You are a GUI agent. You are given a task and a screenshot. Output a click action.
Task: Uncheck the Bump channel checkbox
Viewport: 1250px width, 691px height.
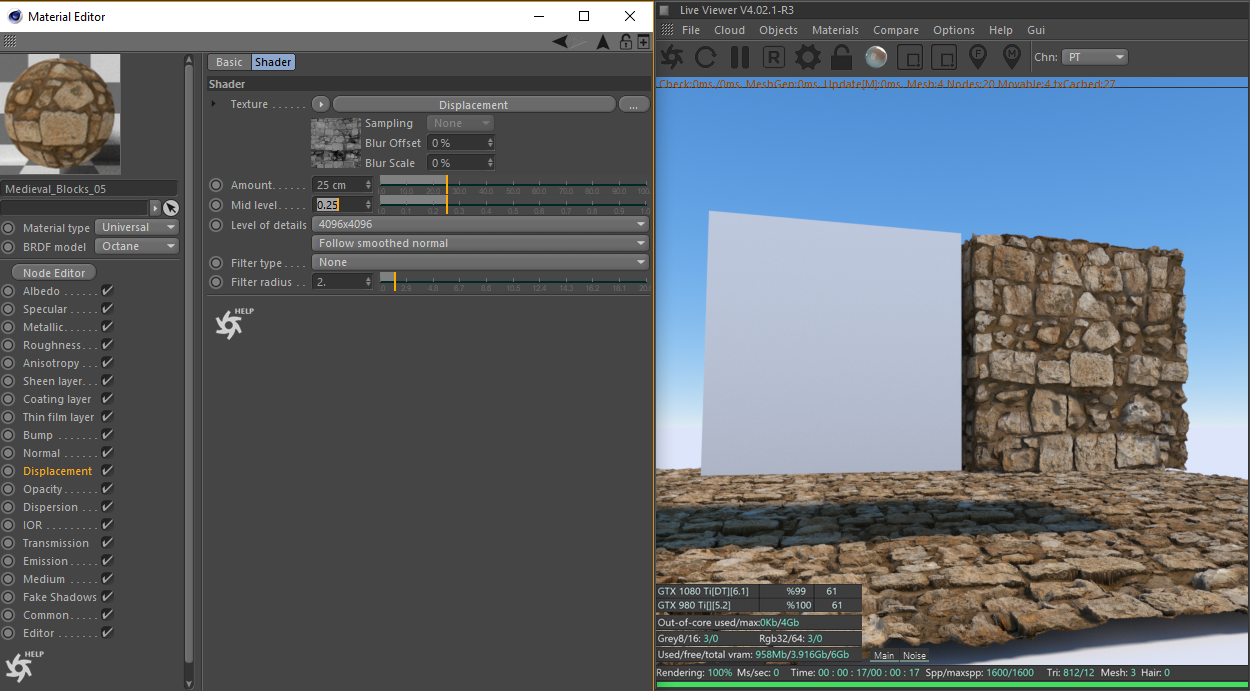point(107,435)
